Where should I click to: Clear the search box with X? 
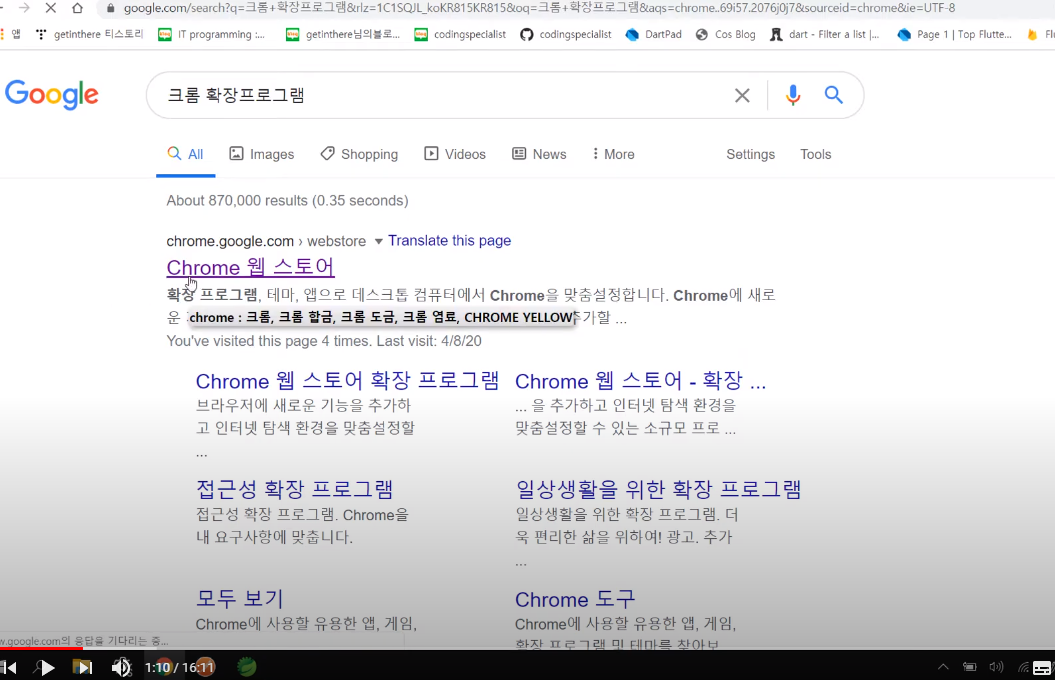(x=742, y=96)
